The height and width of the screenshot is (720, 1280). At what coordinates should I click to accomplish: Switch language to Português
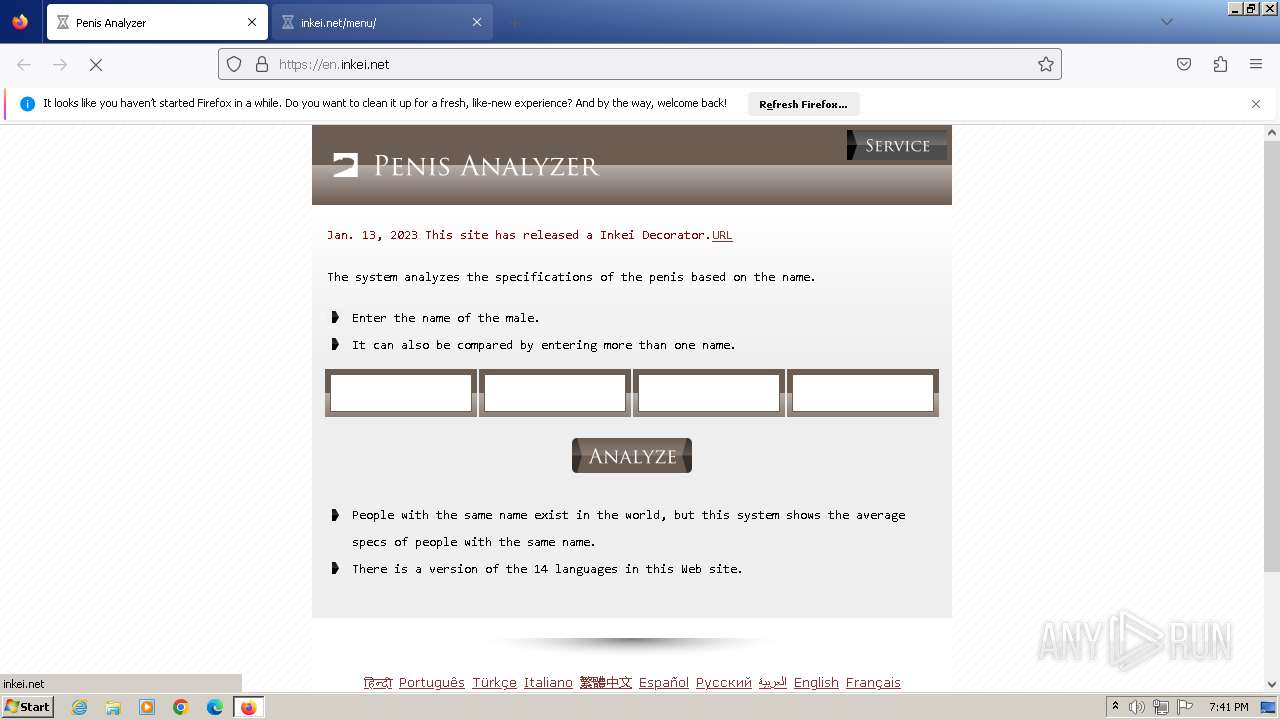pos(432,683)
